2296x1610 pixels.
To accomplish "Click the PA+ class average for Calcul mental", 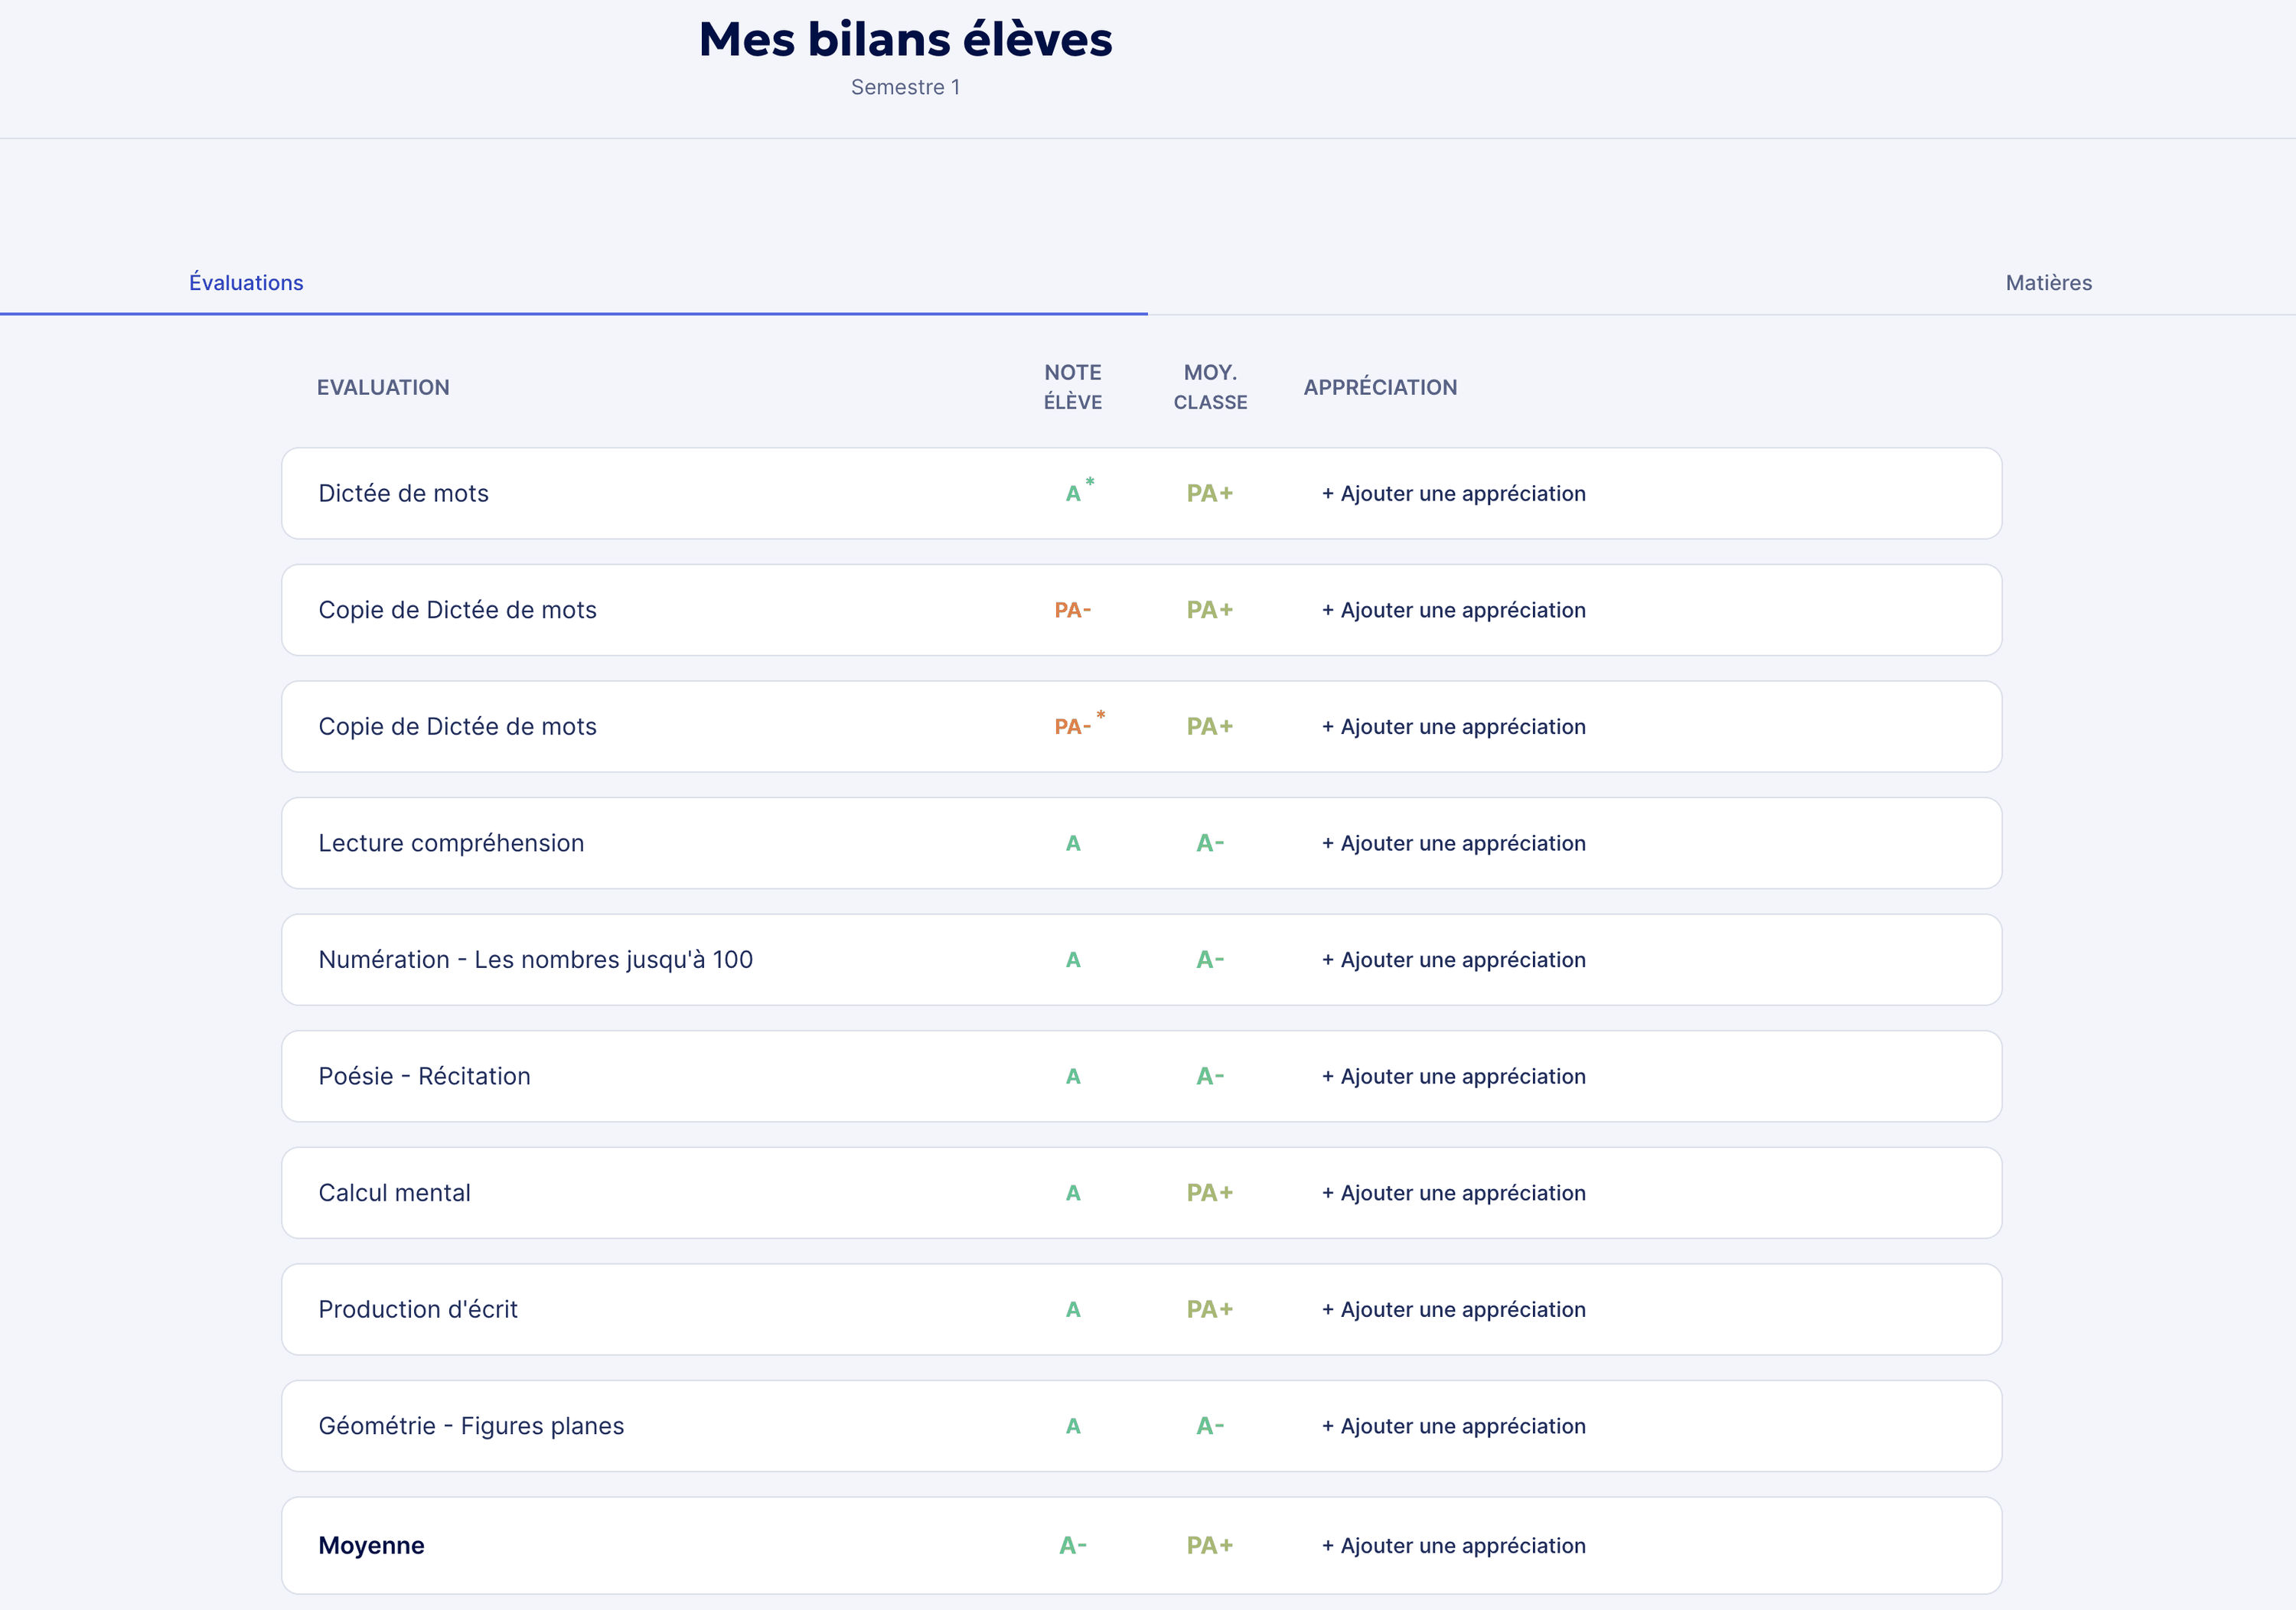I will click(x=1209, y=1192).
